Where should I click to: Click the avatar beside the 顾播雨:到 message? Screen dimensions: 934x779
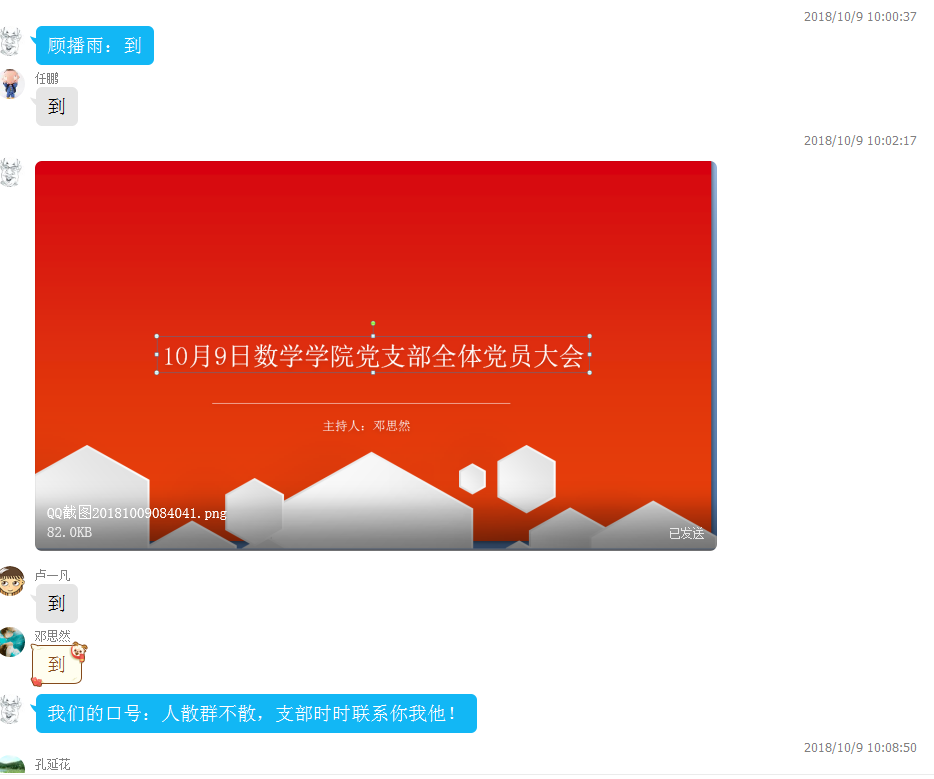(x=10, y=42)
